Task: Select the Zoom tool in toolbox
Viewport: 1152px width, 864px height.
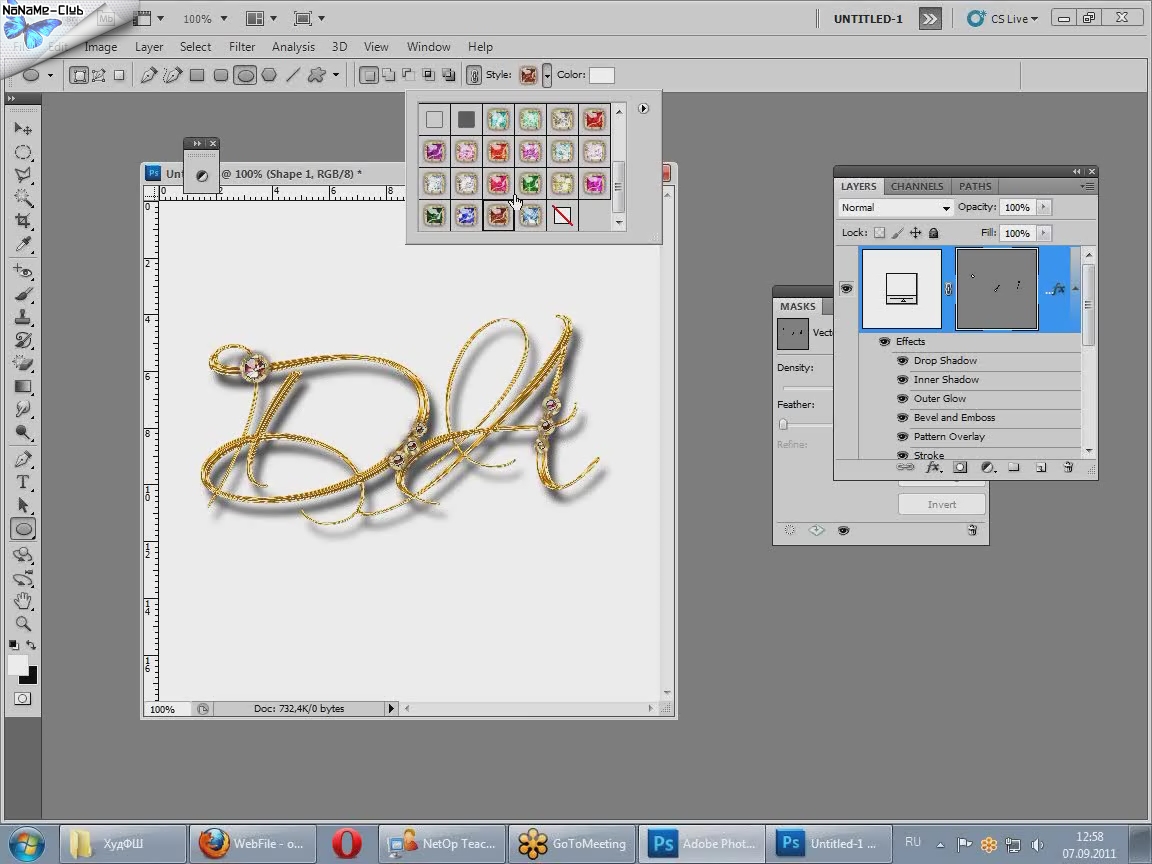Action: [23, 623]
